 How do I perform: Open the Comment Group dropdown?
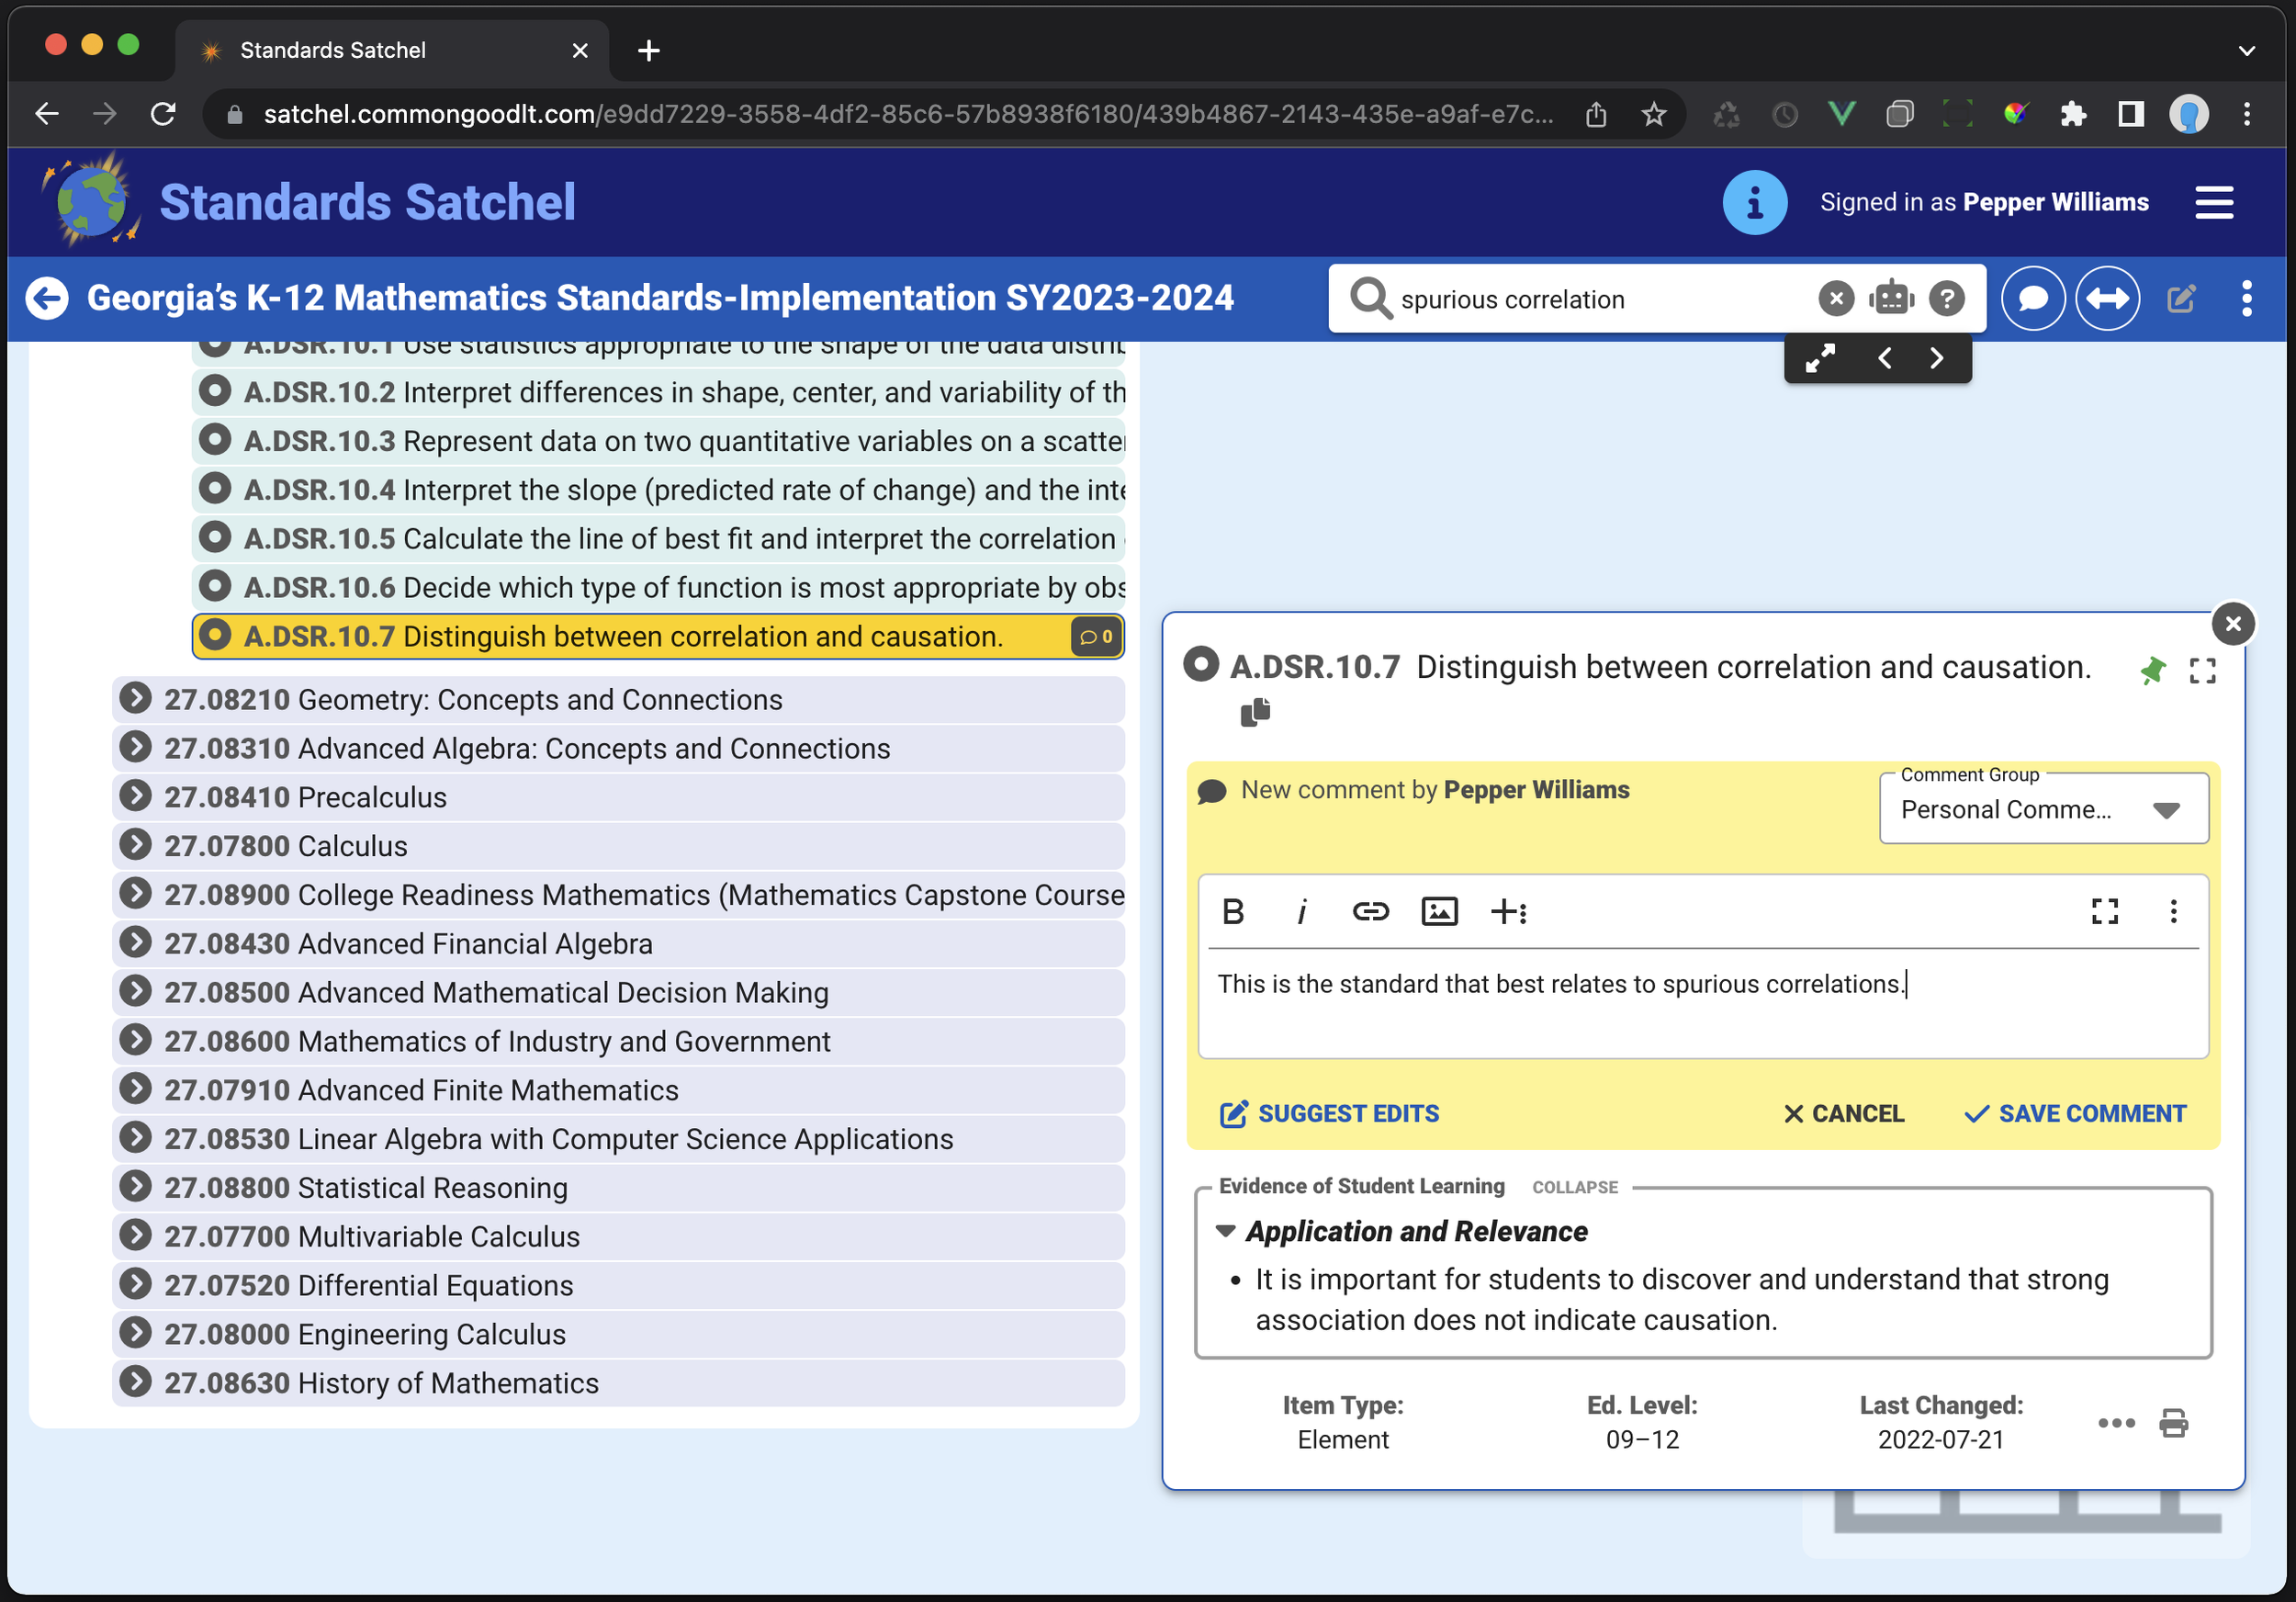2043,810
